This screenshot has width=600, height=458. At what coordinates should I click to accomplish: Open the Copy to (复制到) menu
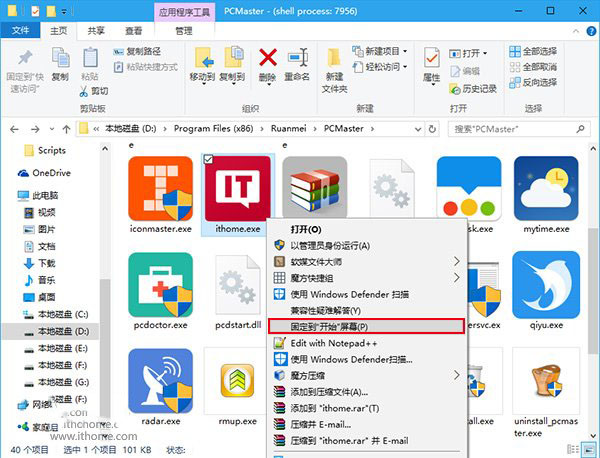[x=232, y=65]
